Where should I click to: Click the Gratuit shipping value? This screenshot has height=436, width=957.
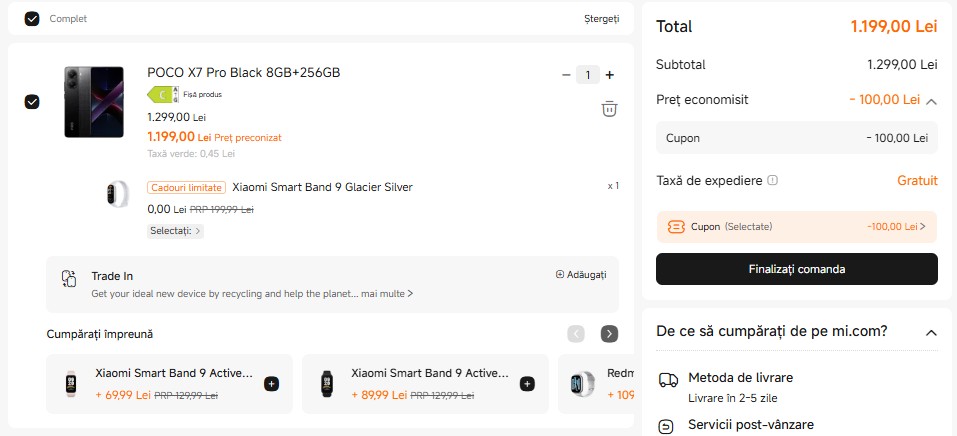tap(917, 181)
